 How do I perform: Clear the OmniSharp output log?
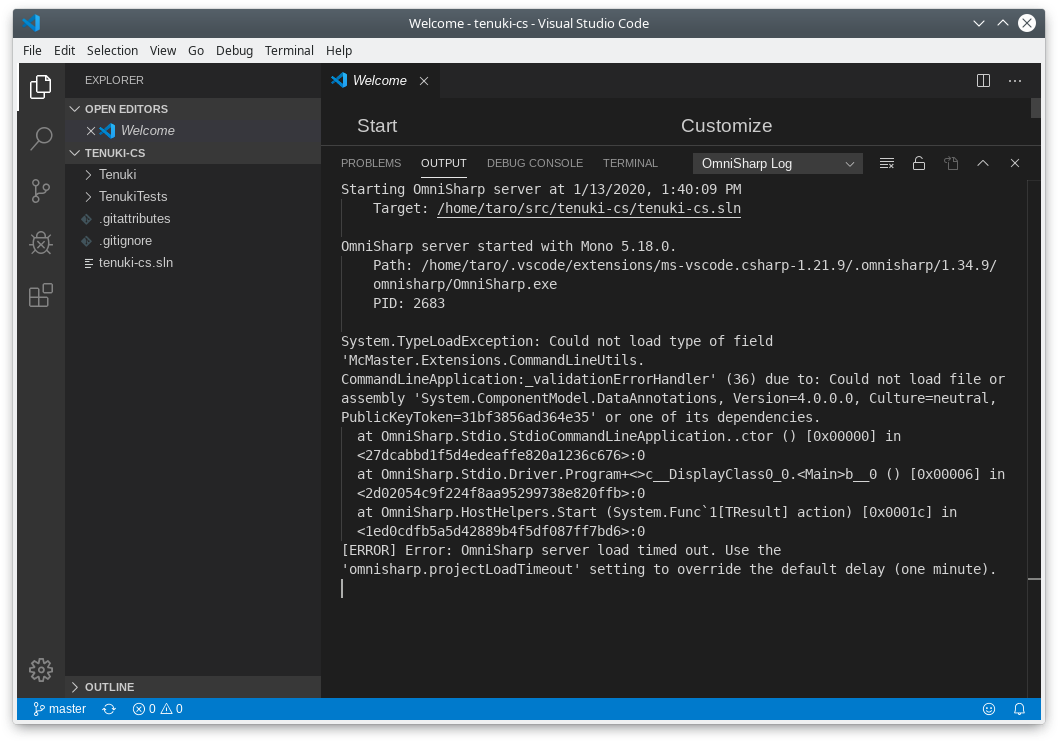click(886, 163)
